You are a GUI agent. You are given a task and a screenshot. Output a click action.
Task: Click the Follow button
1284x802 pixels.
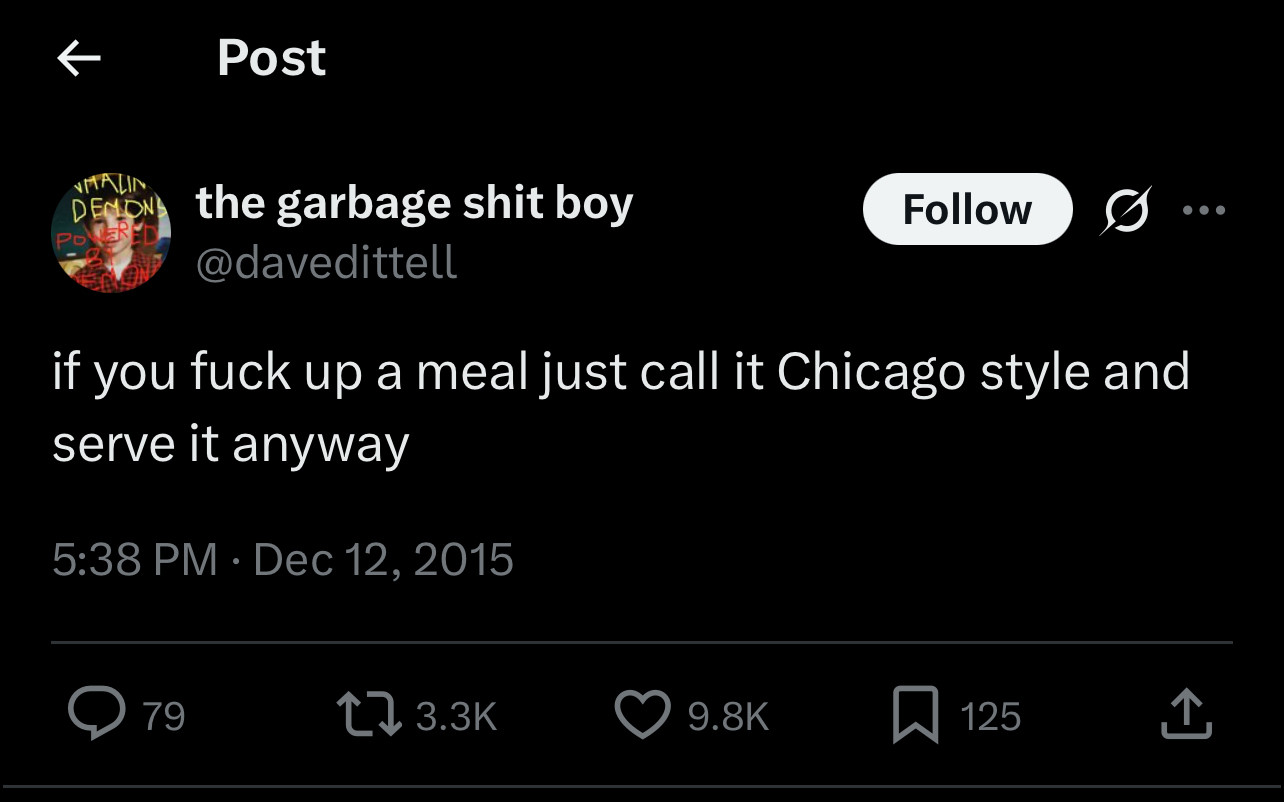point(967,209)
